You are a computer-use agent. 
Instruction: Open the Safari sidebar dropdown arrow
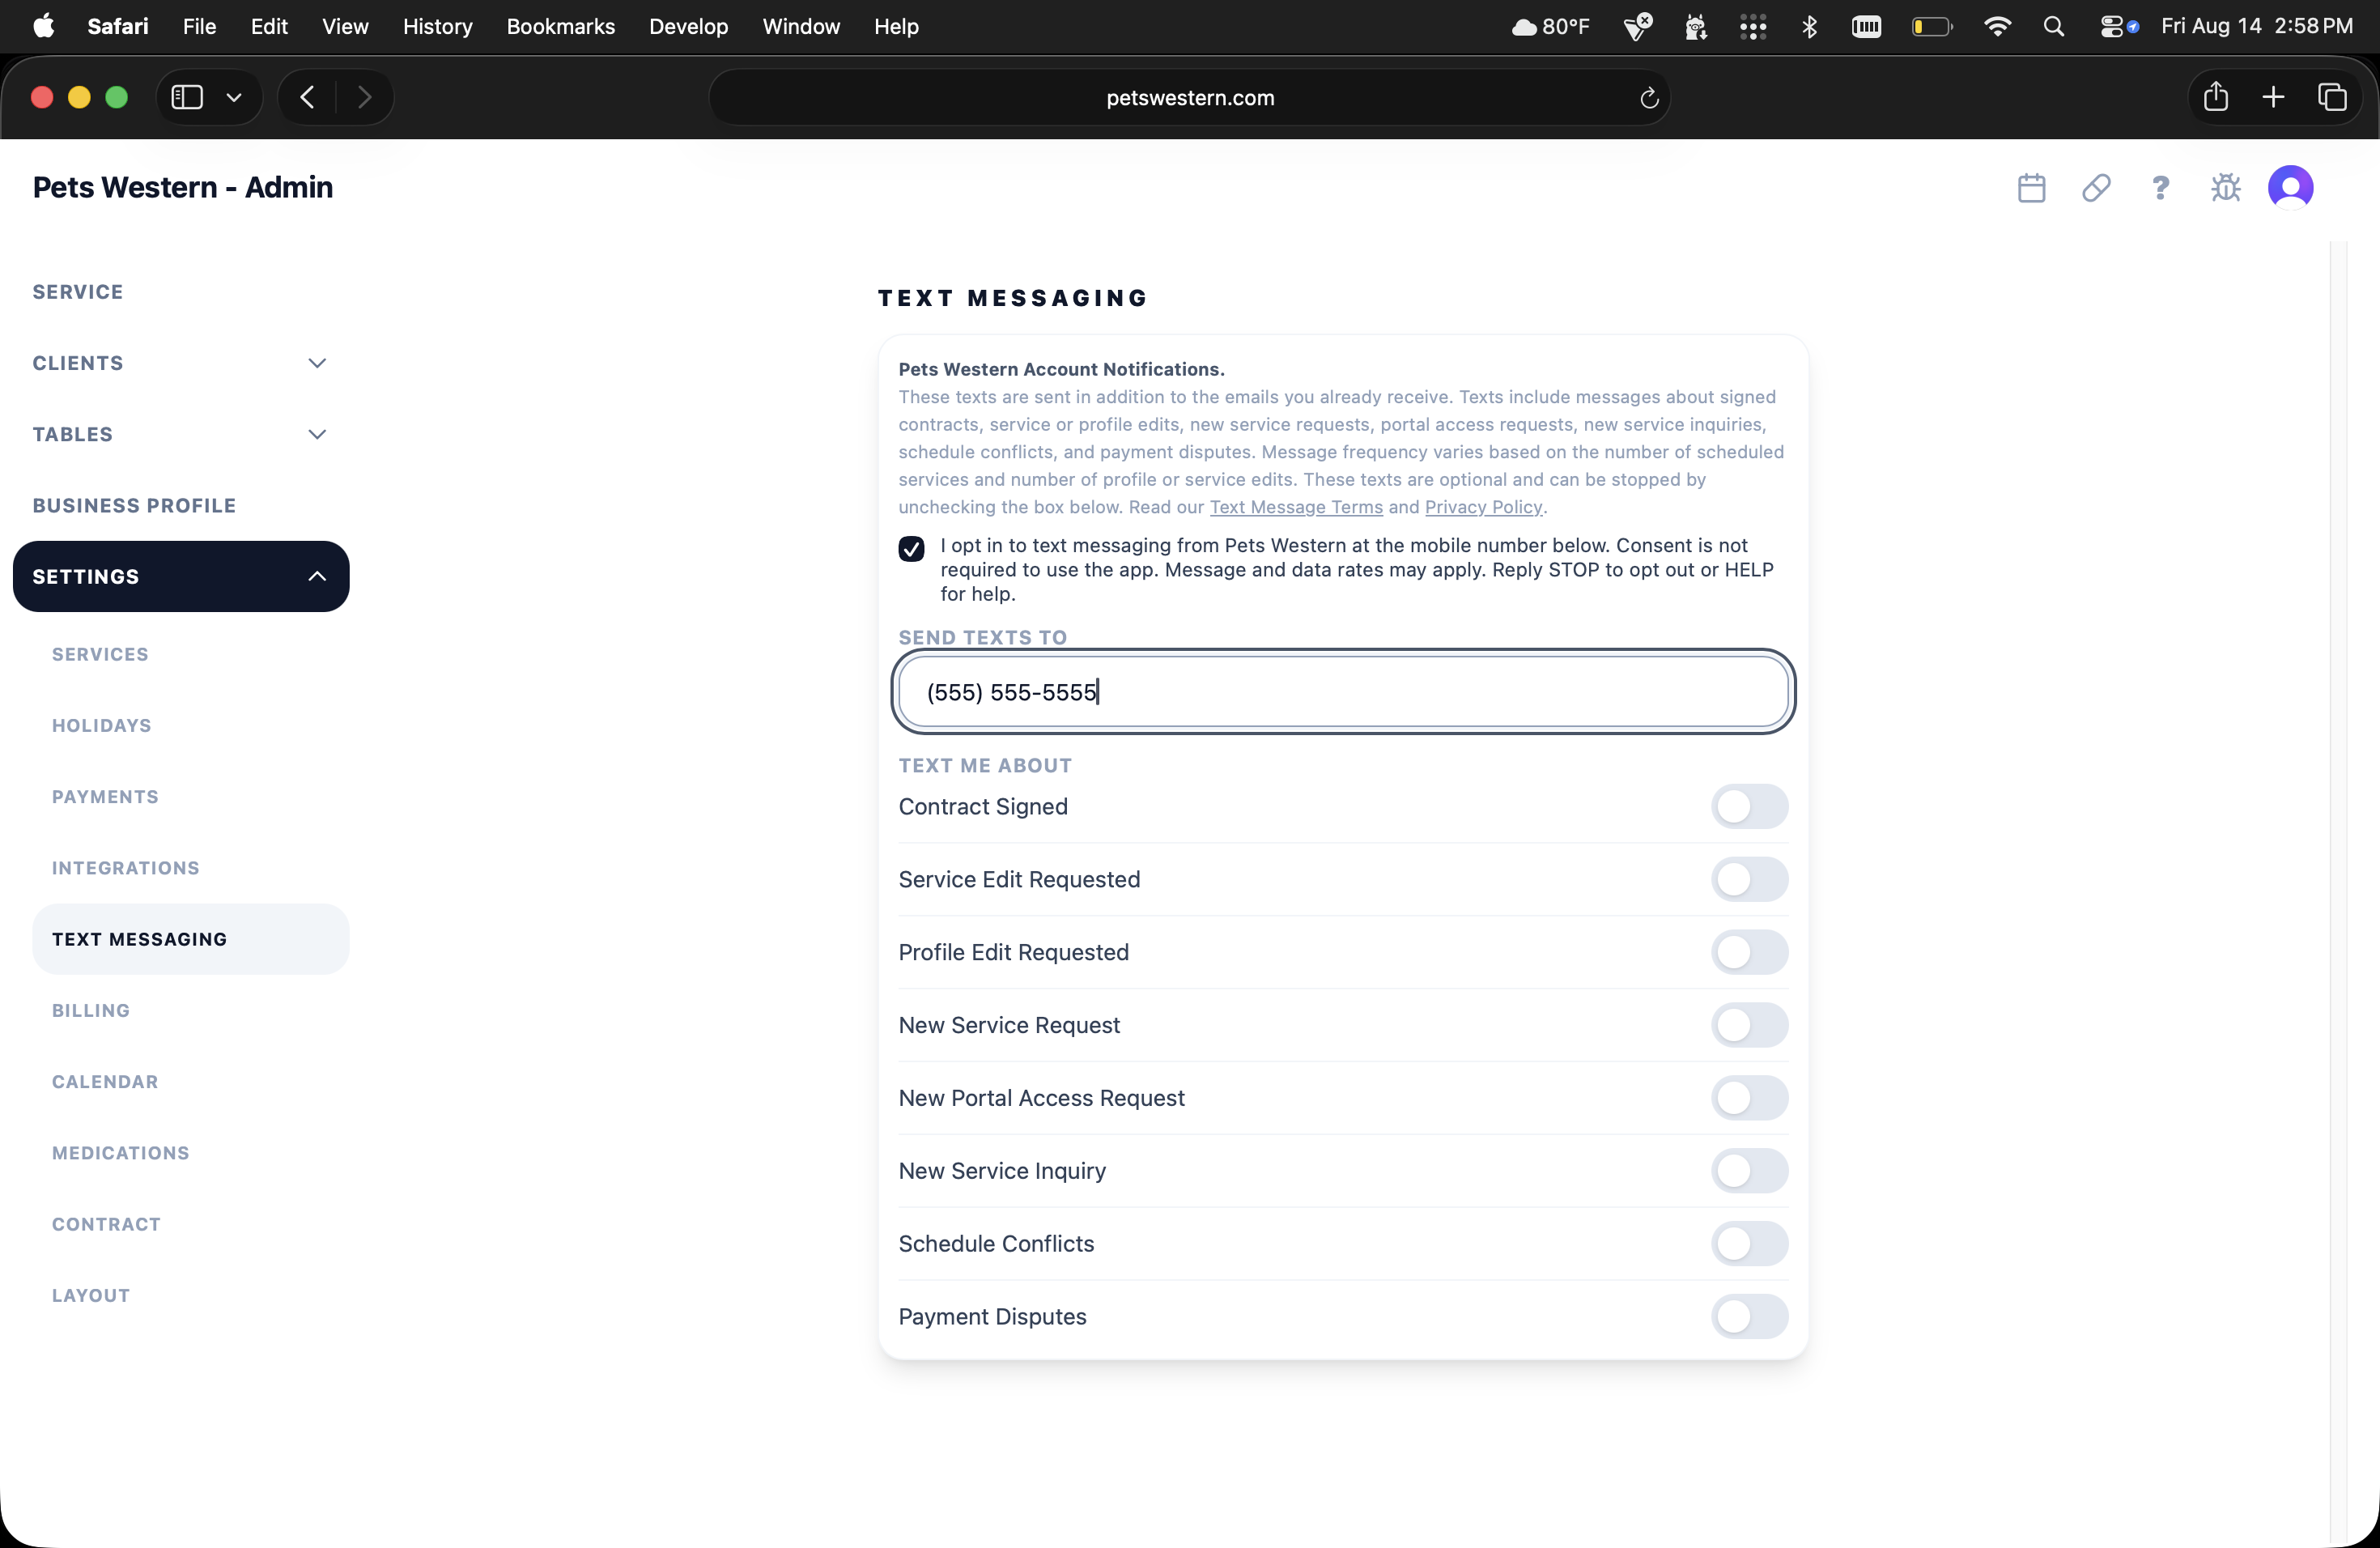click(234, 97)
